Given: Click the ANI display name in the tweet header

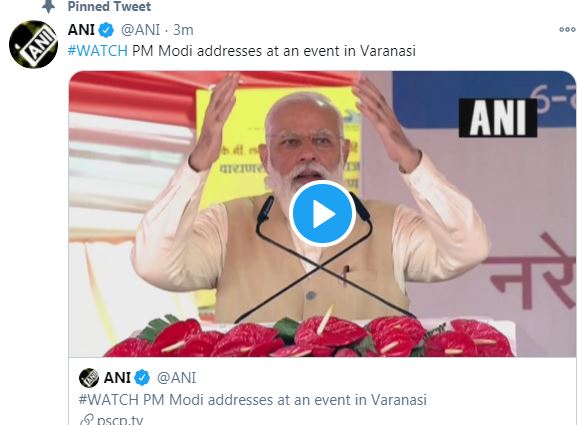Looking at the screenshot, I should 81,30.
